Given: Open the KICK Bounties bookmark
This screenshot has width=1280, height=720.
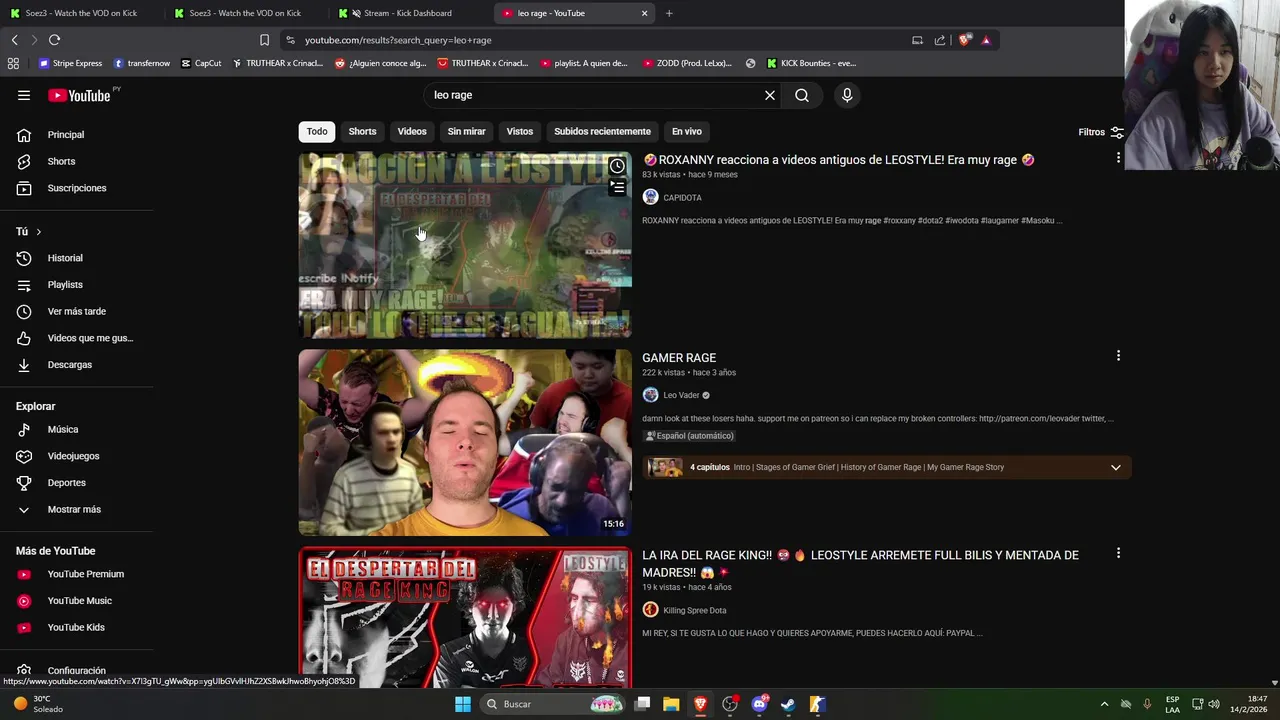Looking at the screenshot, I should pos(811,63).
